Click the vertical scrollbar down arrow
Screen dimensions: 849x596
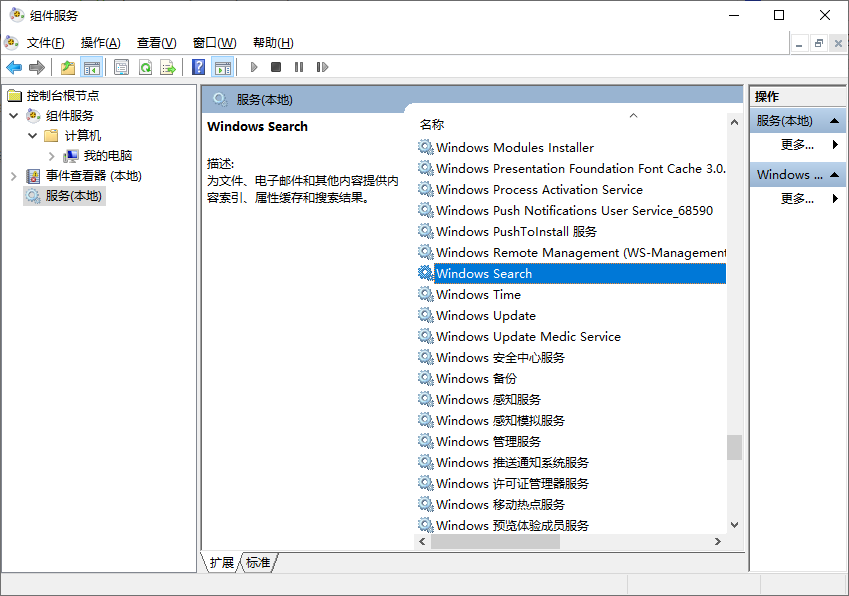pyautogui.click(x=734, y=525)
